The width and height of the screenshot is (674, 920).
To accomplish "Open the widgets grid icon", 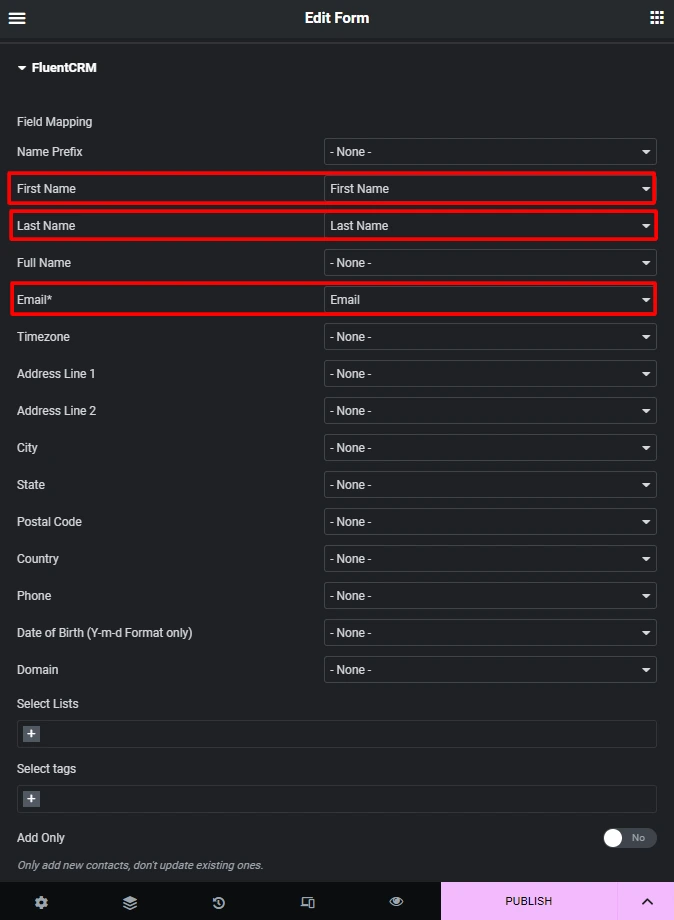I will point(657,18).
